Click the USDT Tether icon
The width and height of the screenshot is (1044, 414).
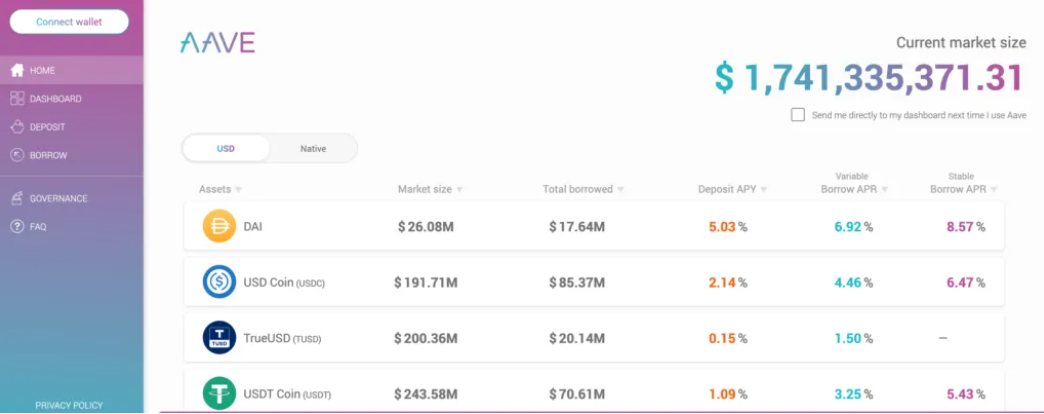coord(219,393)
